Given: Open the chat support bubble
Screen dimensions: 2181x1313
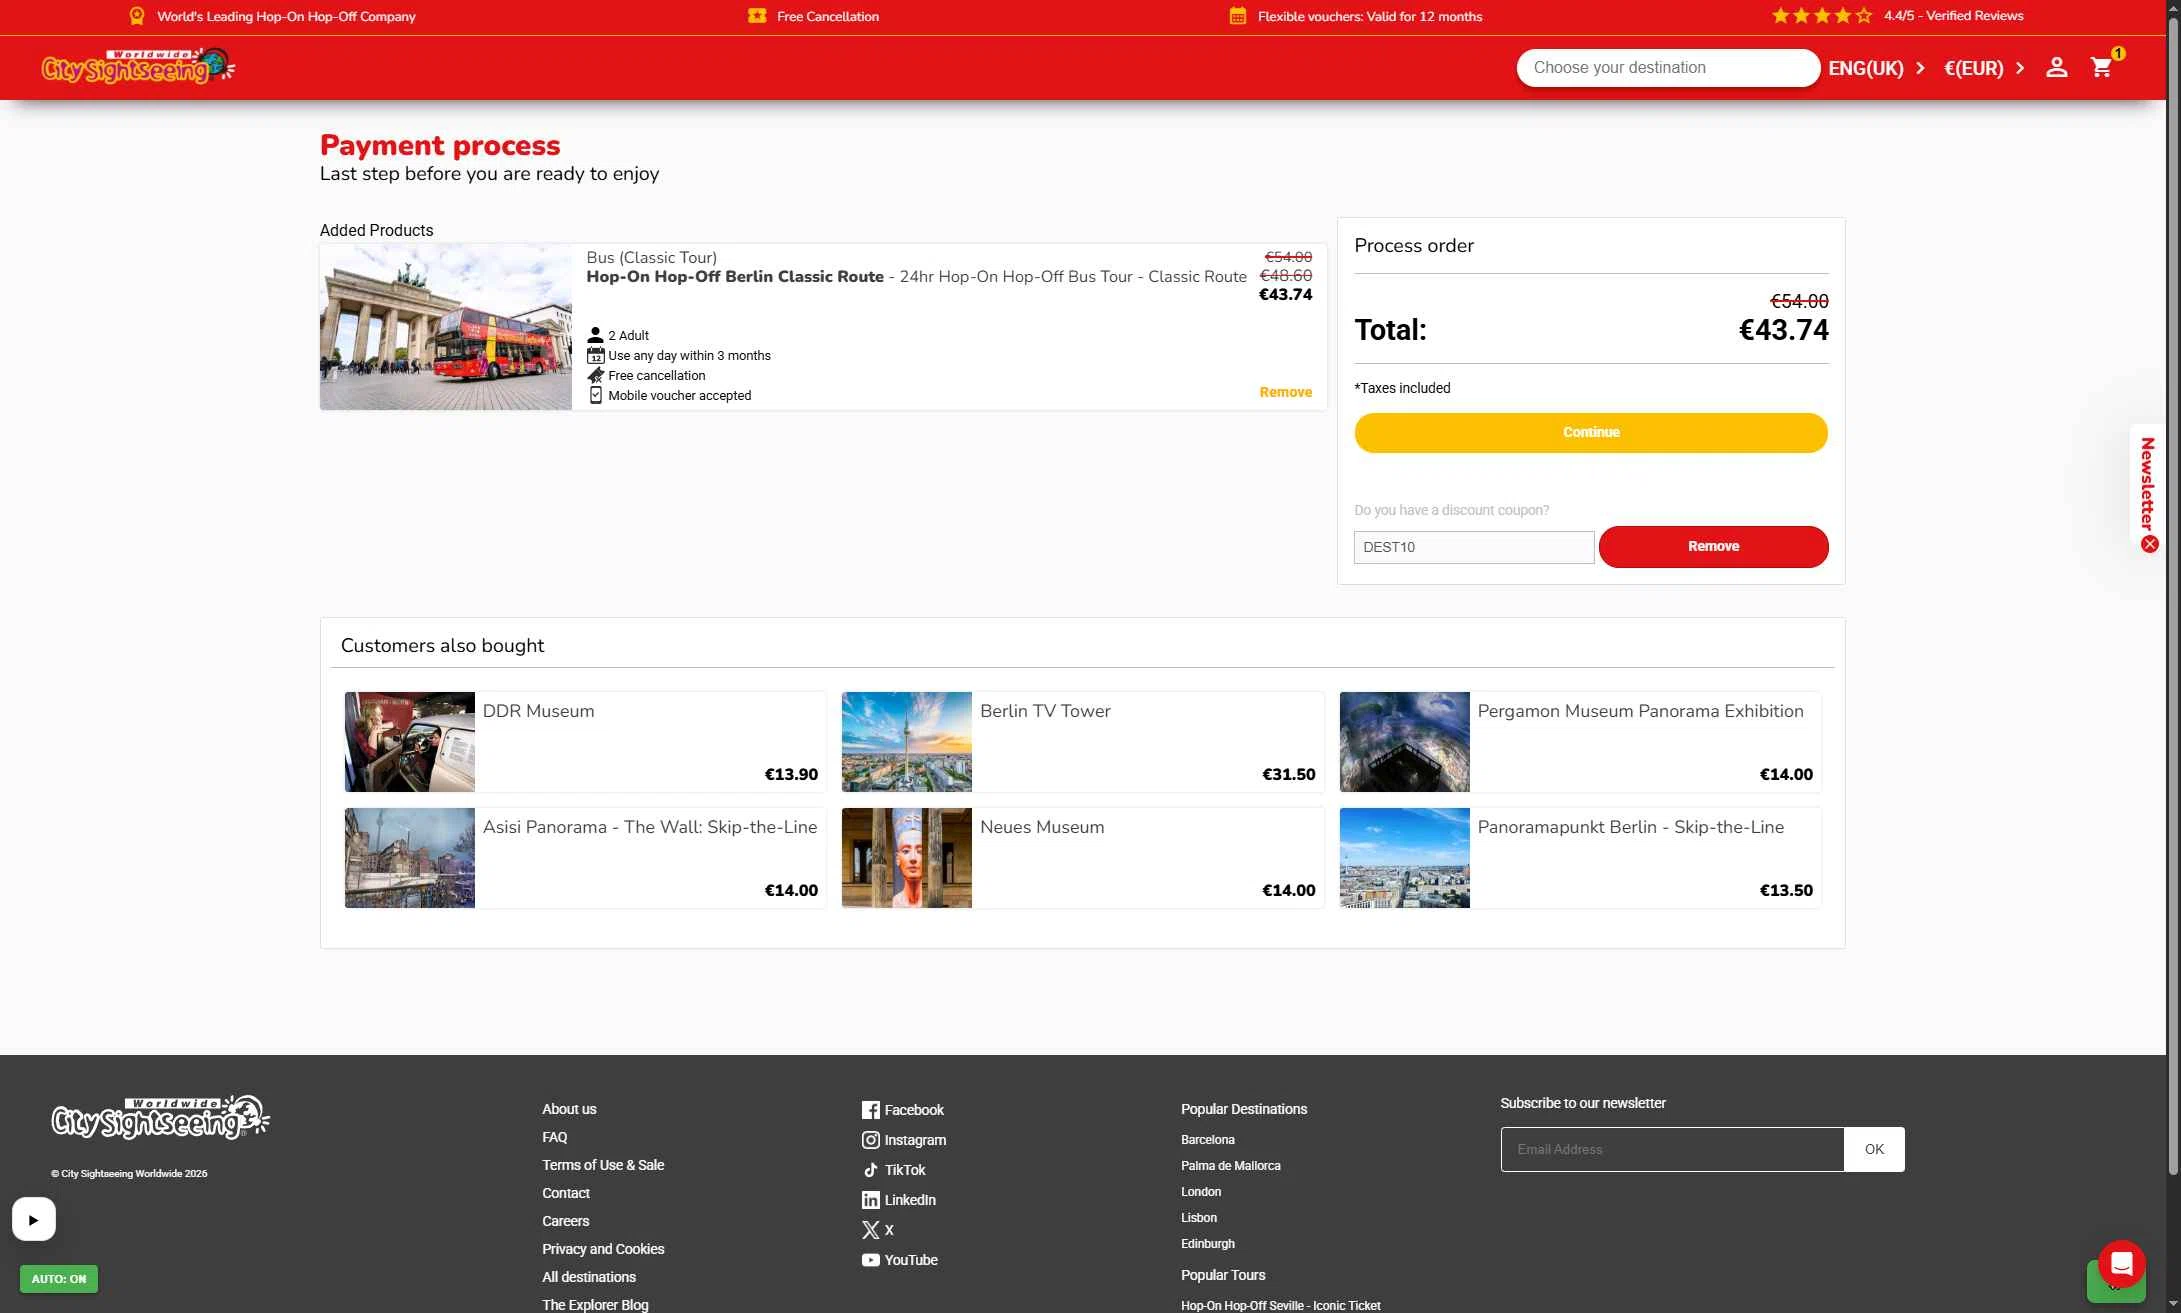Looking at the screenshot, I should click(x=2121, y=1263).
